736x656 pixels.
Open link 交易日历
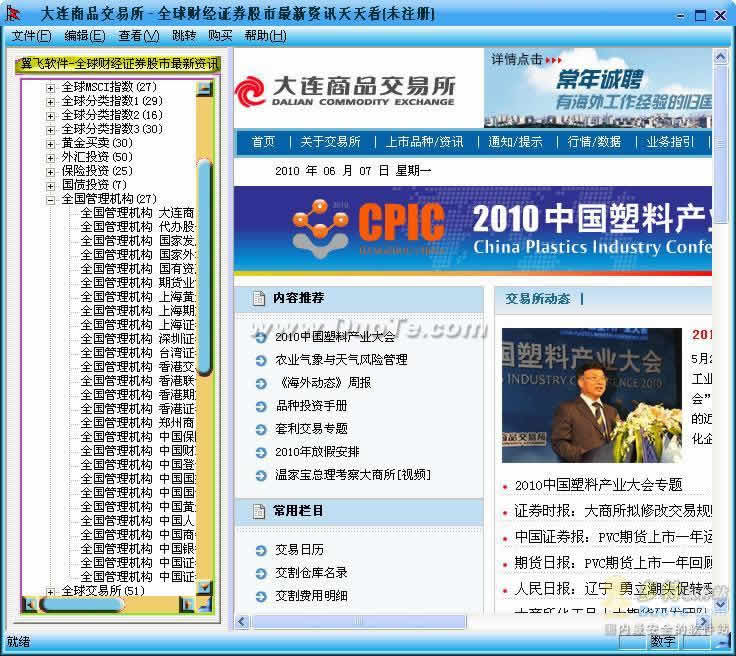(299, 550)
